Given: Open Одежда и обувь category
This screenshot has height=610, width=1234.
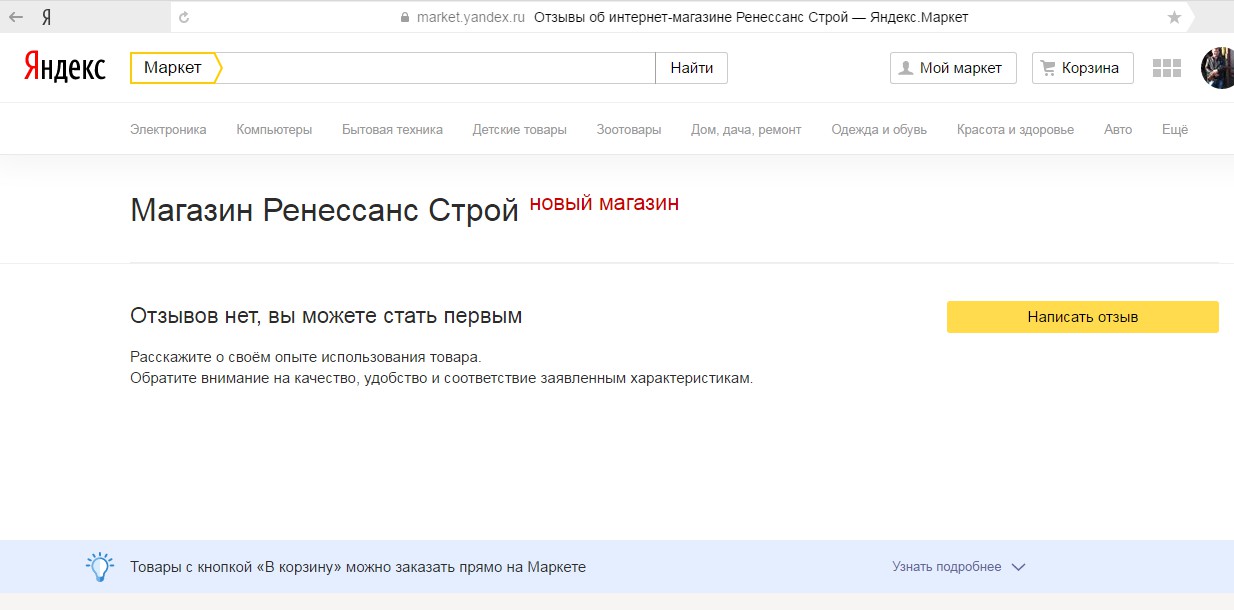Looking at the screenshot, I should [879, 129].
